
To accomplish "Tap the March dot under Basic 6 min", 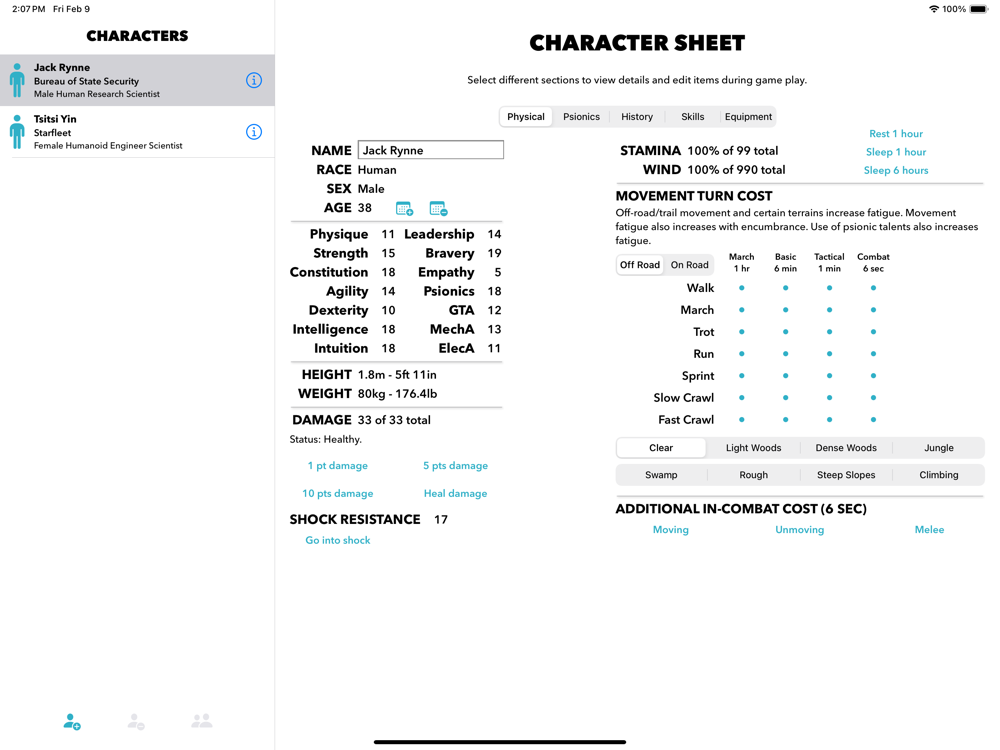I will [x=785, y=310].
